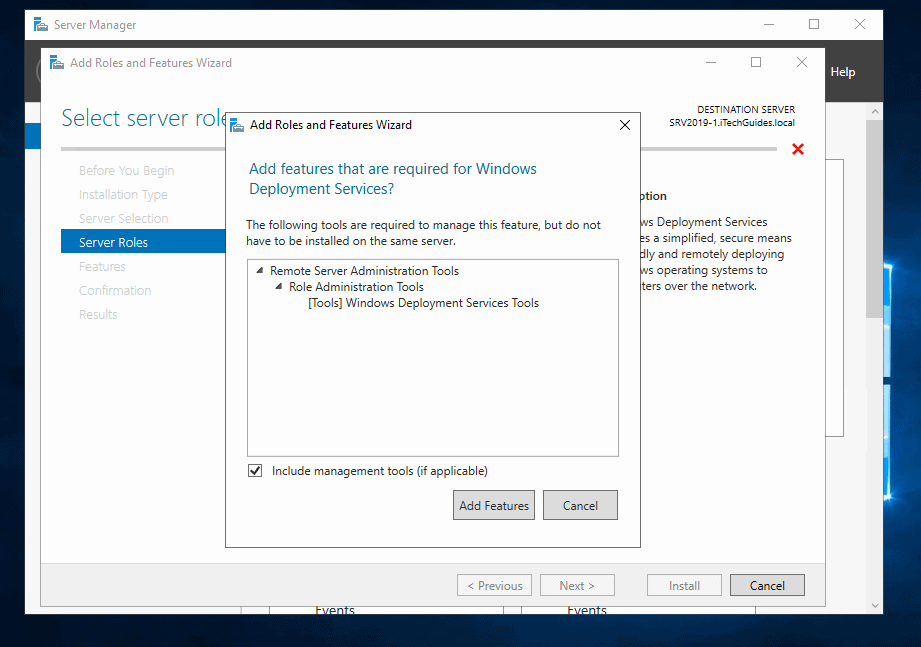Click the Next button

tap(577, 585)
